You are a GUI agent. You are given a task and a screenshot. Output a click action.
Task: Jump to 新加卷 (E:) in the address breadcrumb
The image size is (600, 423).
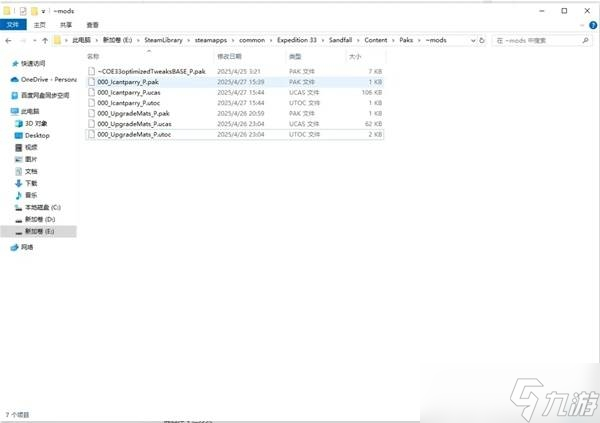tap(117, 40)
